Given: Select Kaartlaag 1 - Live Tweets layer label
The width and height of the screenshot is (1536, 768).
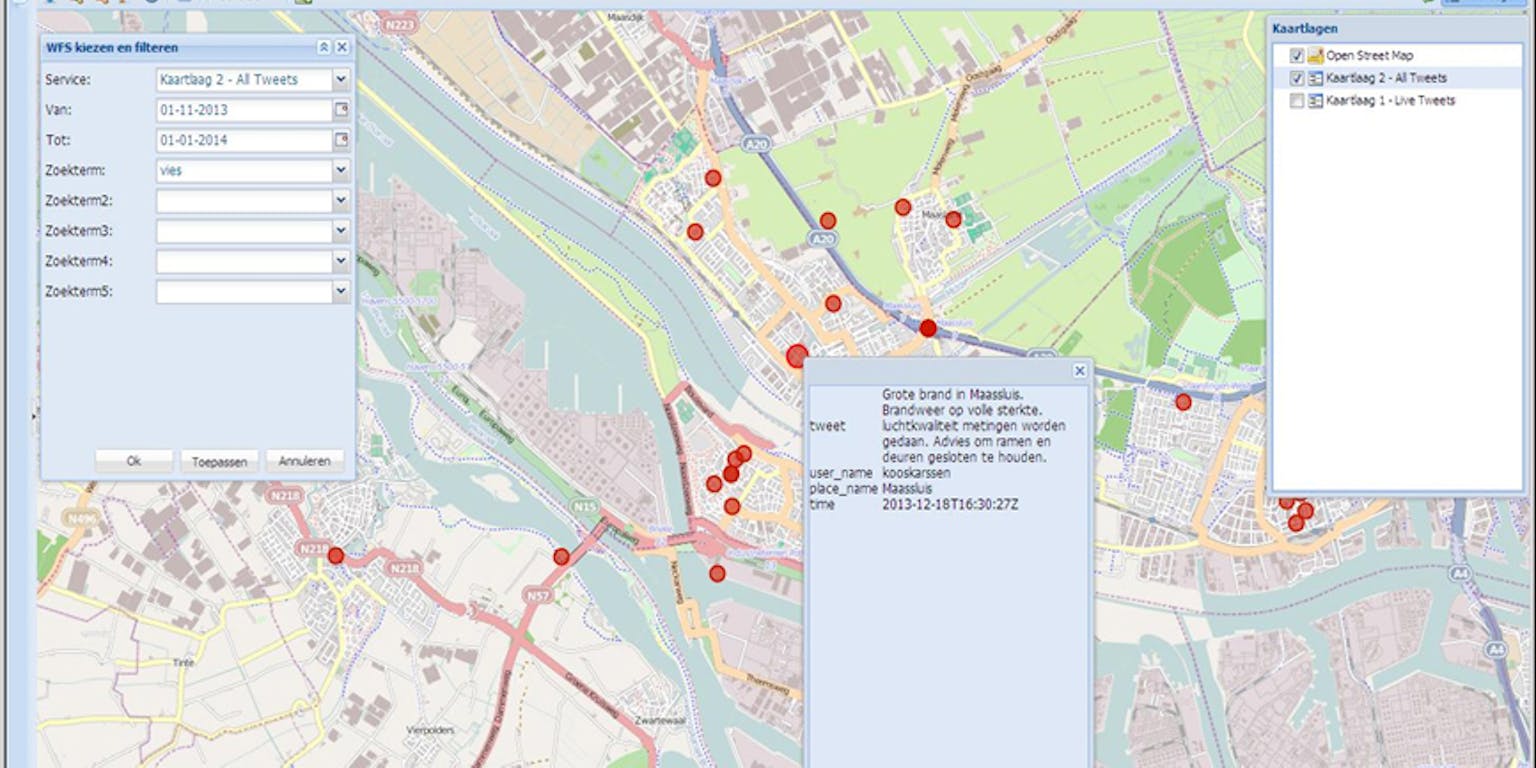Looking at the screenshot, I should pyautogui.click(x=1390, y=101).
